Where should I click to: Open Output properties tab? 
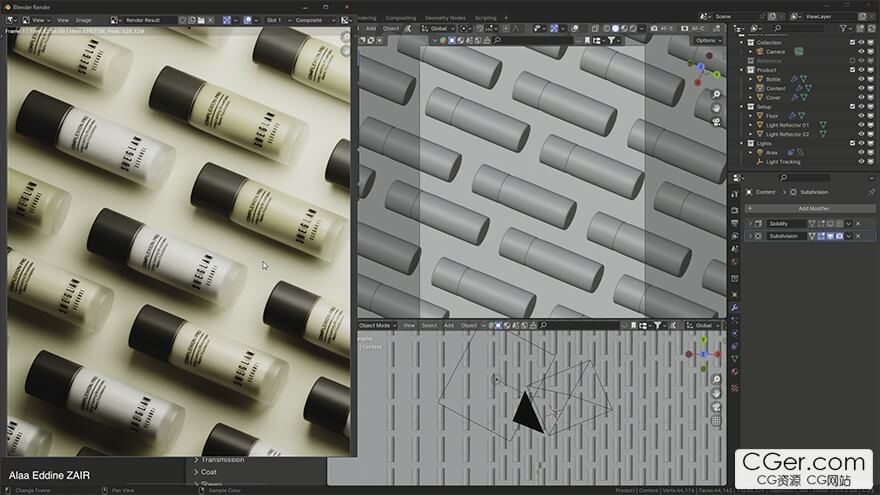pyautogui.click(x=735, y=223)
